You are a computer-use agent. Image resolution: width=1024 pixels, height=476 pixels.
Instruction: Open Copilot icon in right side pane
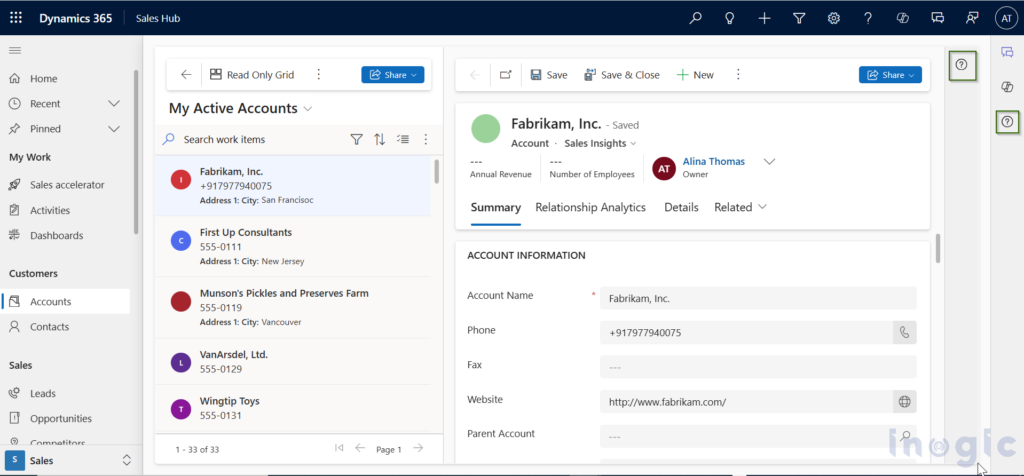tap(1007, 87)
